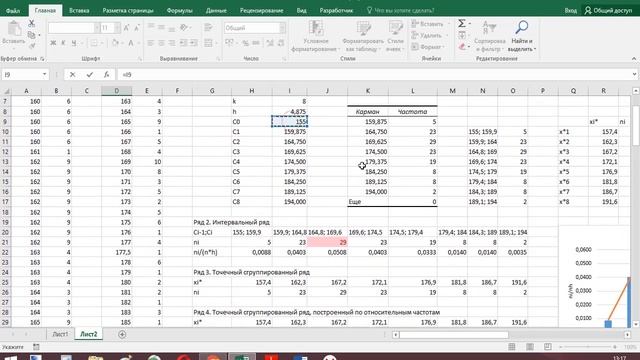
Task: Click the increase decimal places icon
Action: (270, 43)
